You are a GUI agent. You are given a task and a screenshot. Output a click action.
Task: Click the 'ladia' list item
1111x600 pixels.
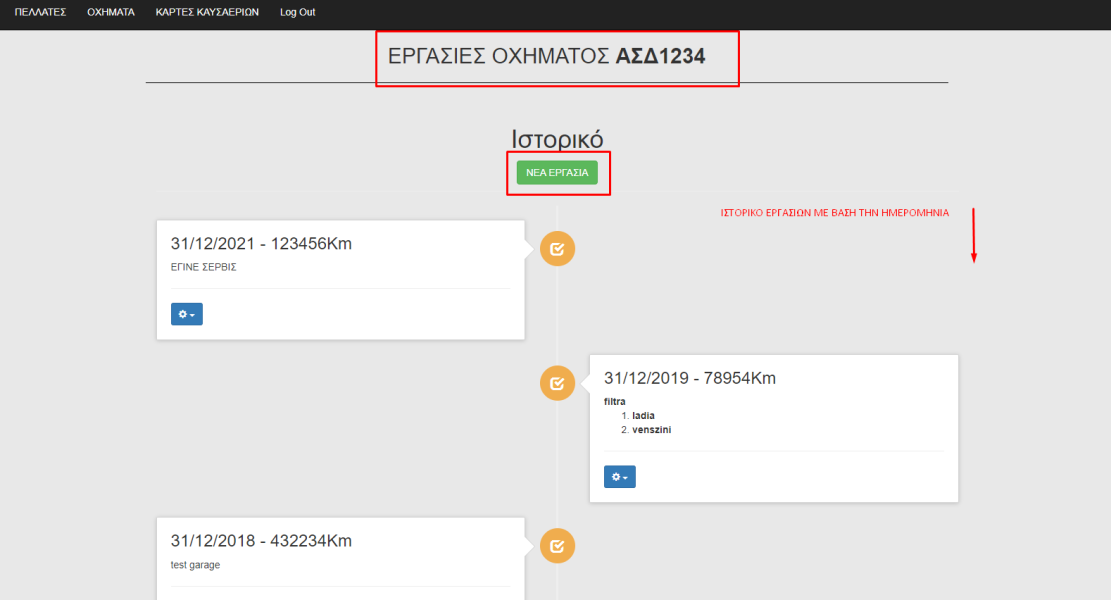(643, 414)
